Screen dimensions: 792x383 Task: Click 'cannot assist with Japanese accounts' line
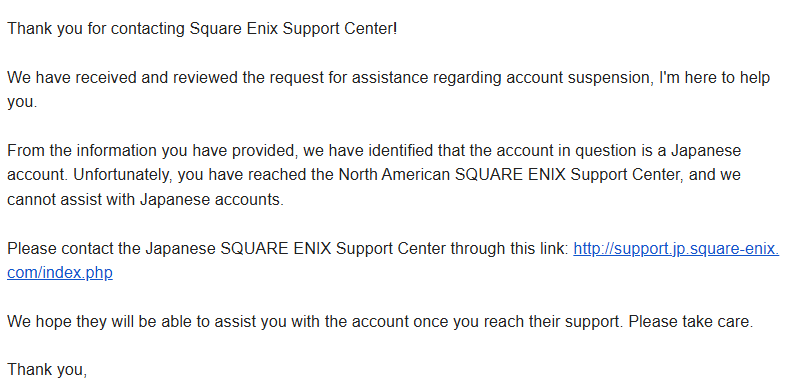click(145, 200)
